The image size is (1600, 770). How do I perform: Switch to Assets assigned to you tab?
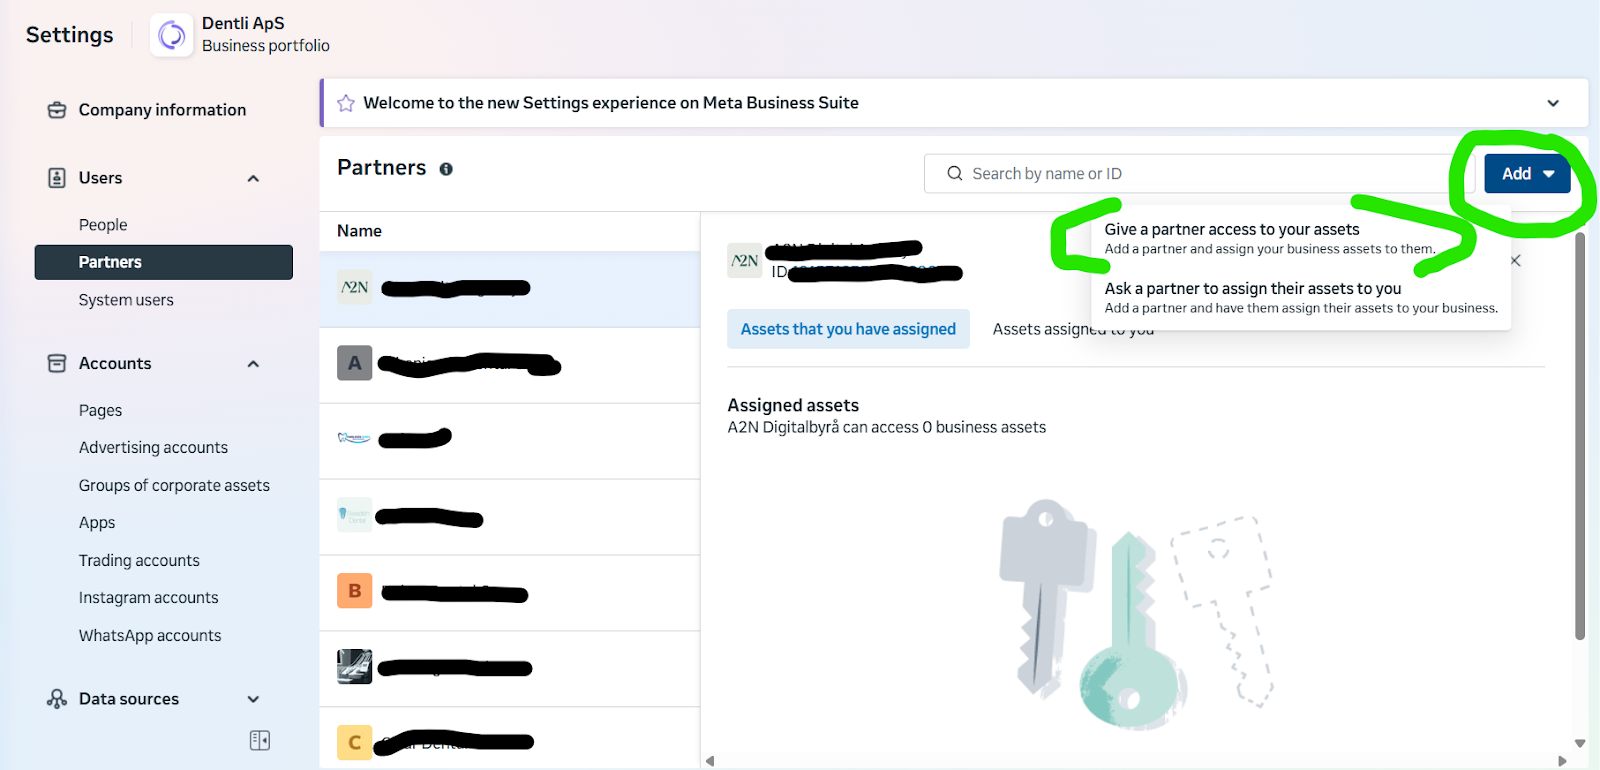coord(1073,329)
